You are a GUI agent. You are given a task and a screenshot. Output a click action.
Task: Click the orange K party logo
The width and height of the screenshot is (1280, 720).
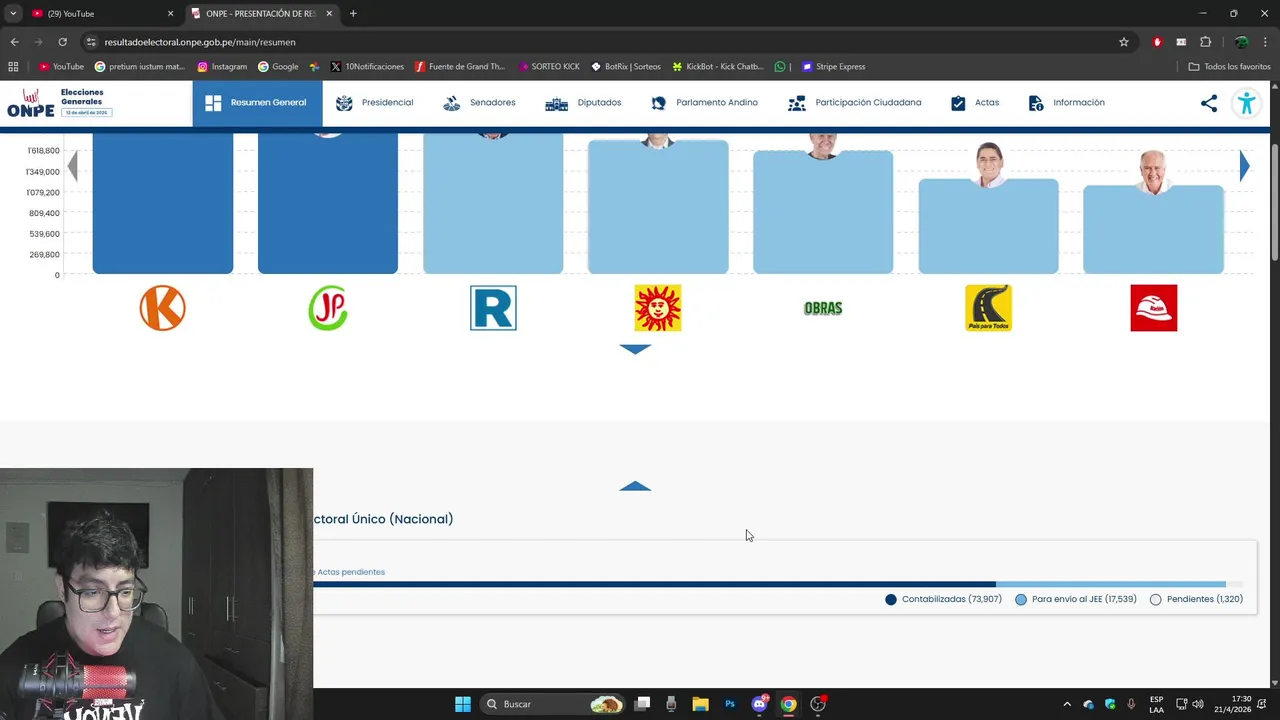tap(163, 308)
